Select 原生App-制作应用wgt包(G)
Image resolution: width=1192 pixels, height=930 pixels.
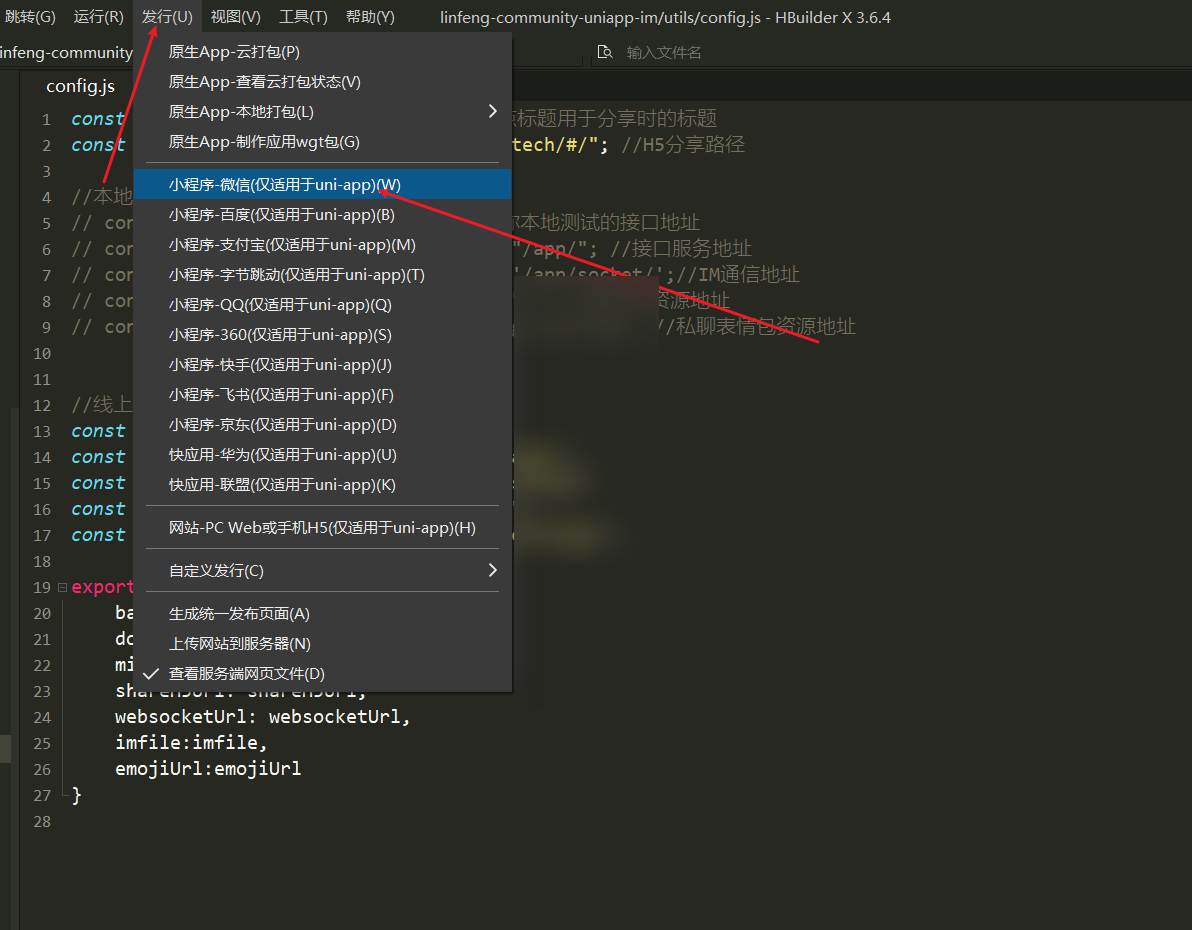pyautogui.click(x=322, y=141)
